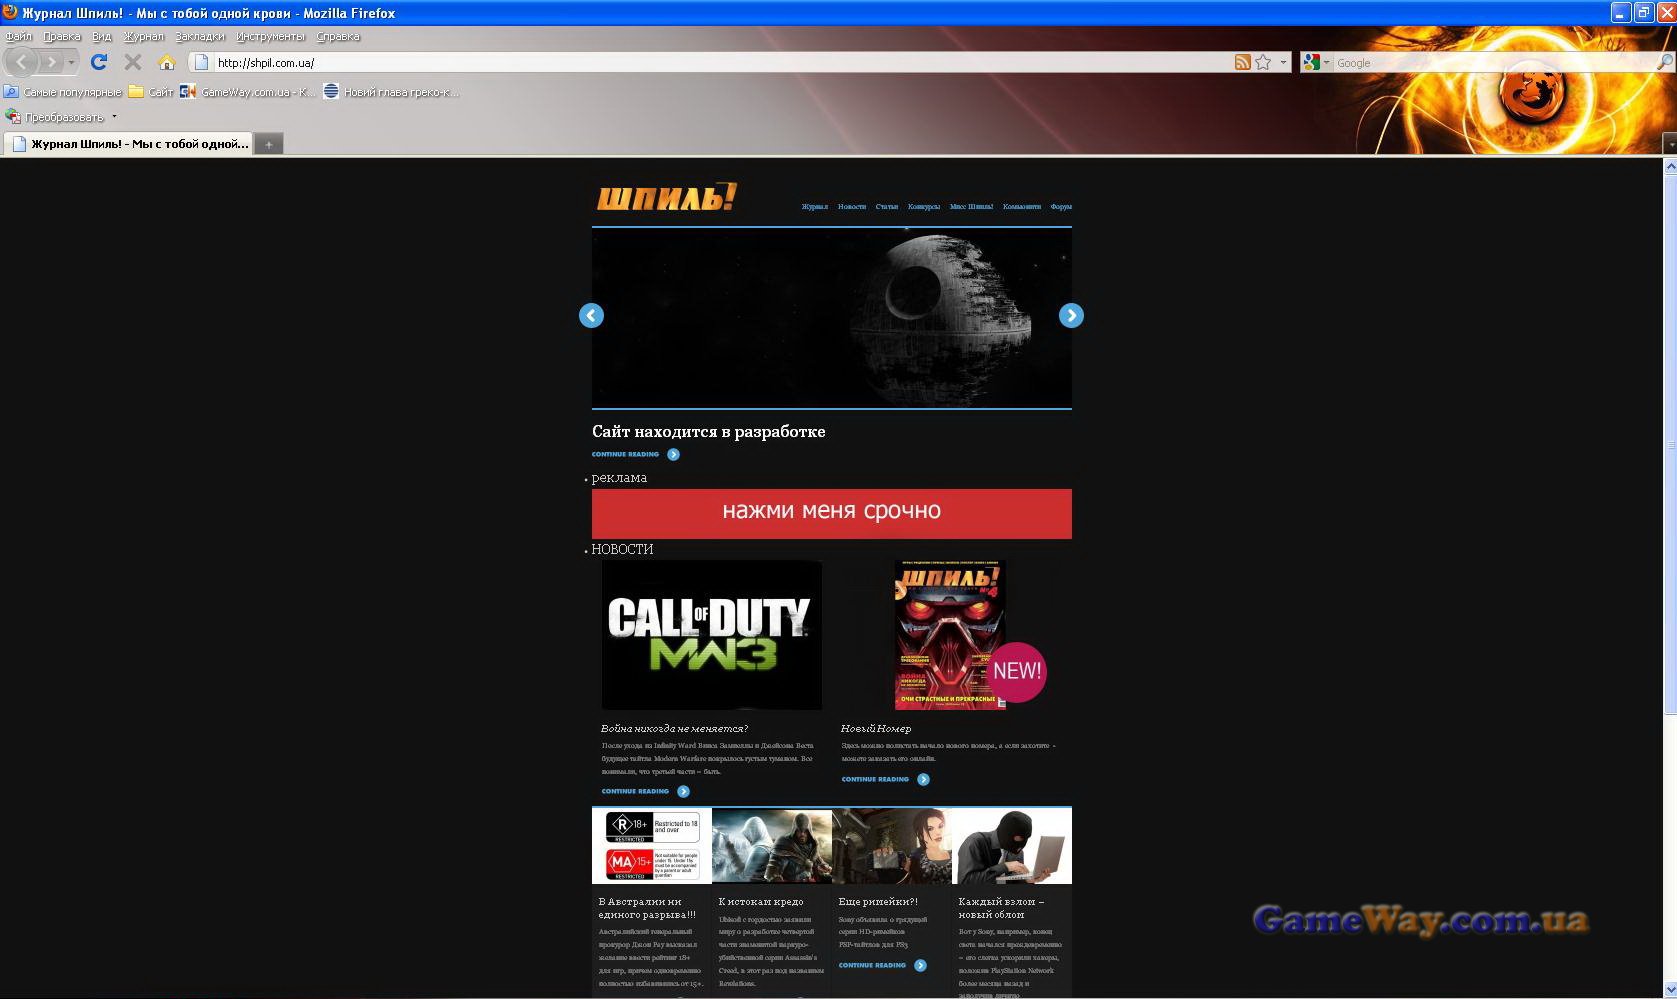
Task: Click into the URL address field
Action: (700, 62)
